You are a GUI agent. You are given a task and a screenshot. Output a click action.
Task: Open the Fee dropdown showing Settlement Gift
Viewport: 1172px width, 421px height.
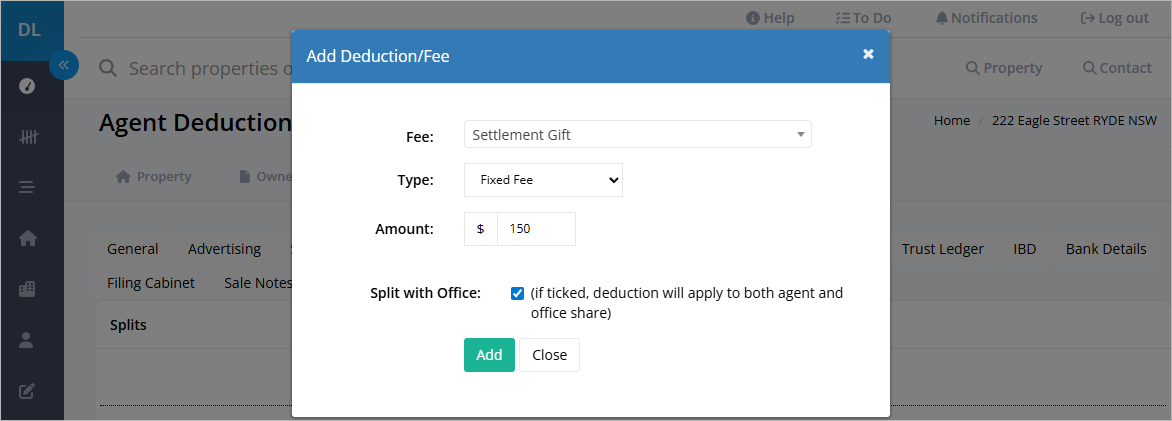tap(638, 135)
